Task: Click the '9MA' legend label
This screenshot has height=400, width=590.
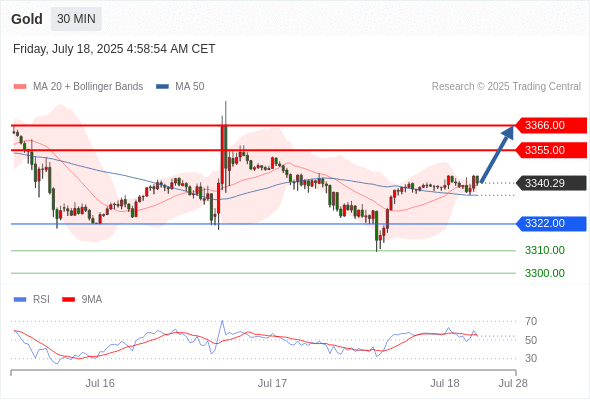Action: tap(92, 300)
